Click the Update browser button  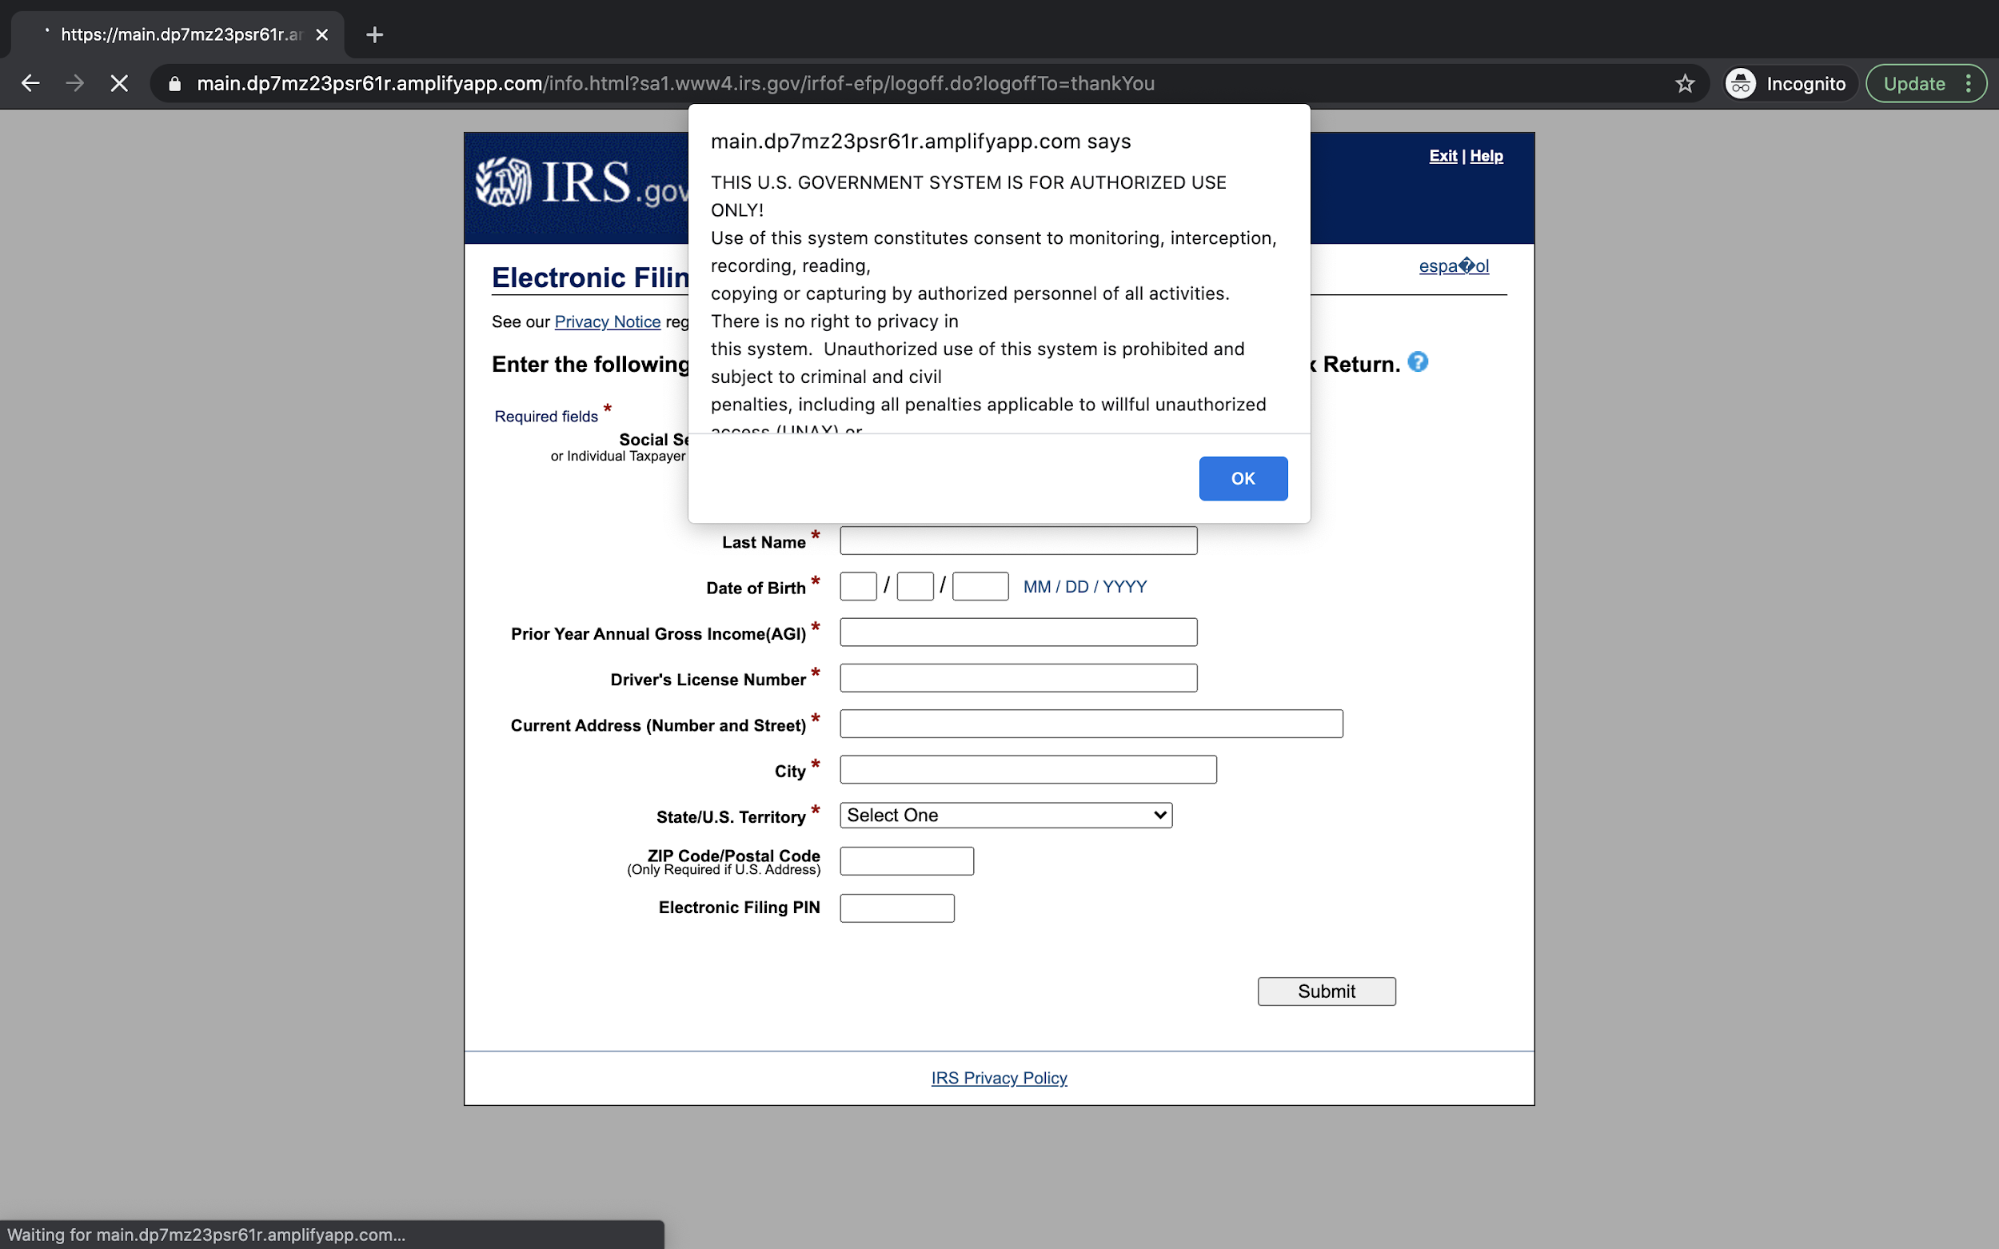click(1914, 84)
